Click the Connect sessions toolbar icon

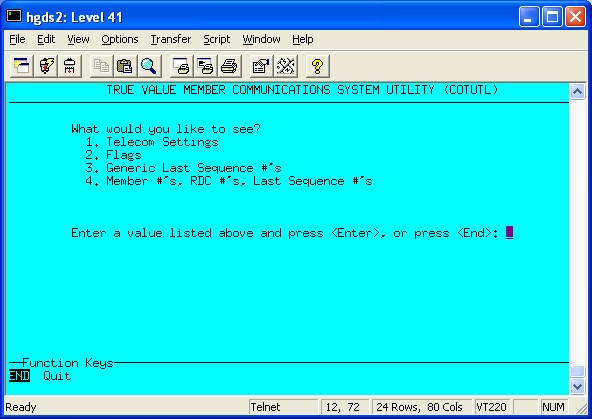click(22, 66)
